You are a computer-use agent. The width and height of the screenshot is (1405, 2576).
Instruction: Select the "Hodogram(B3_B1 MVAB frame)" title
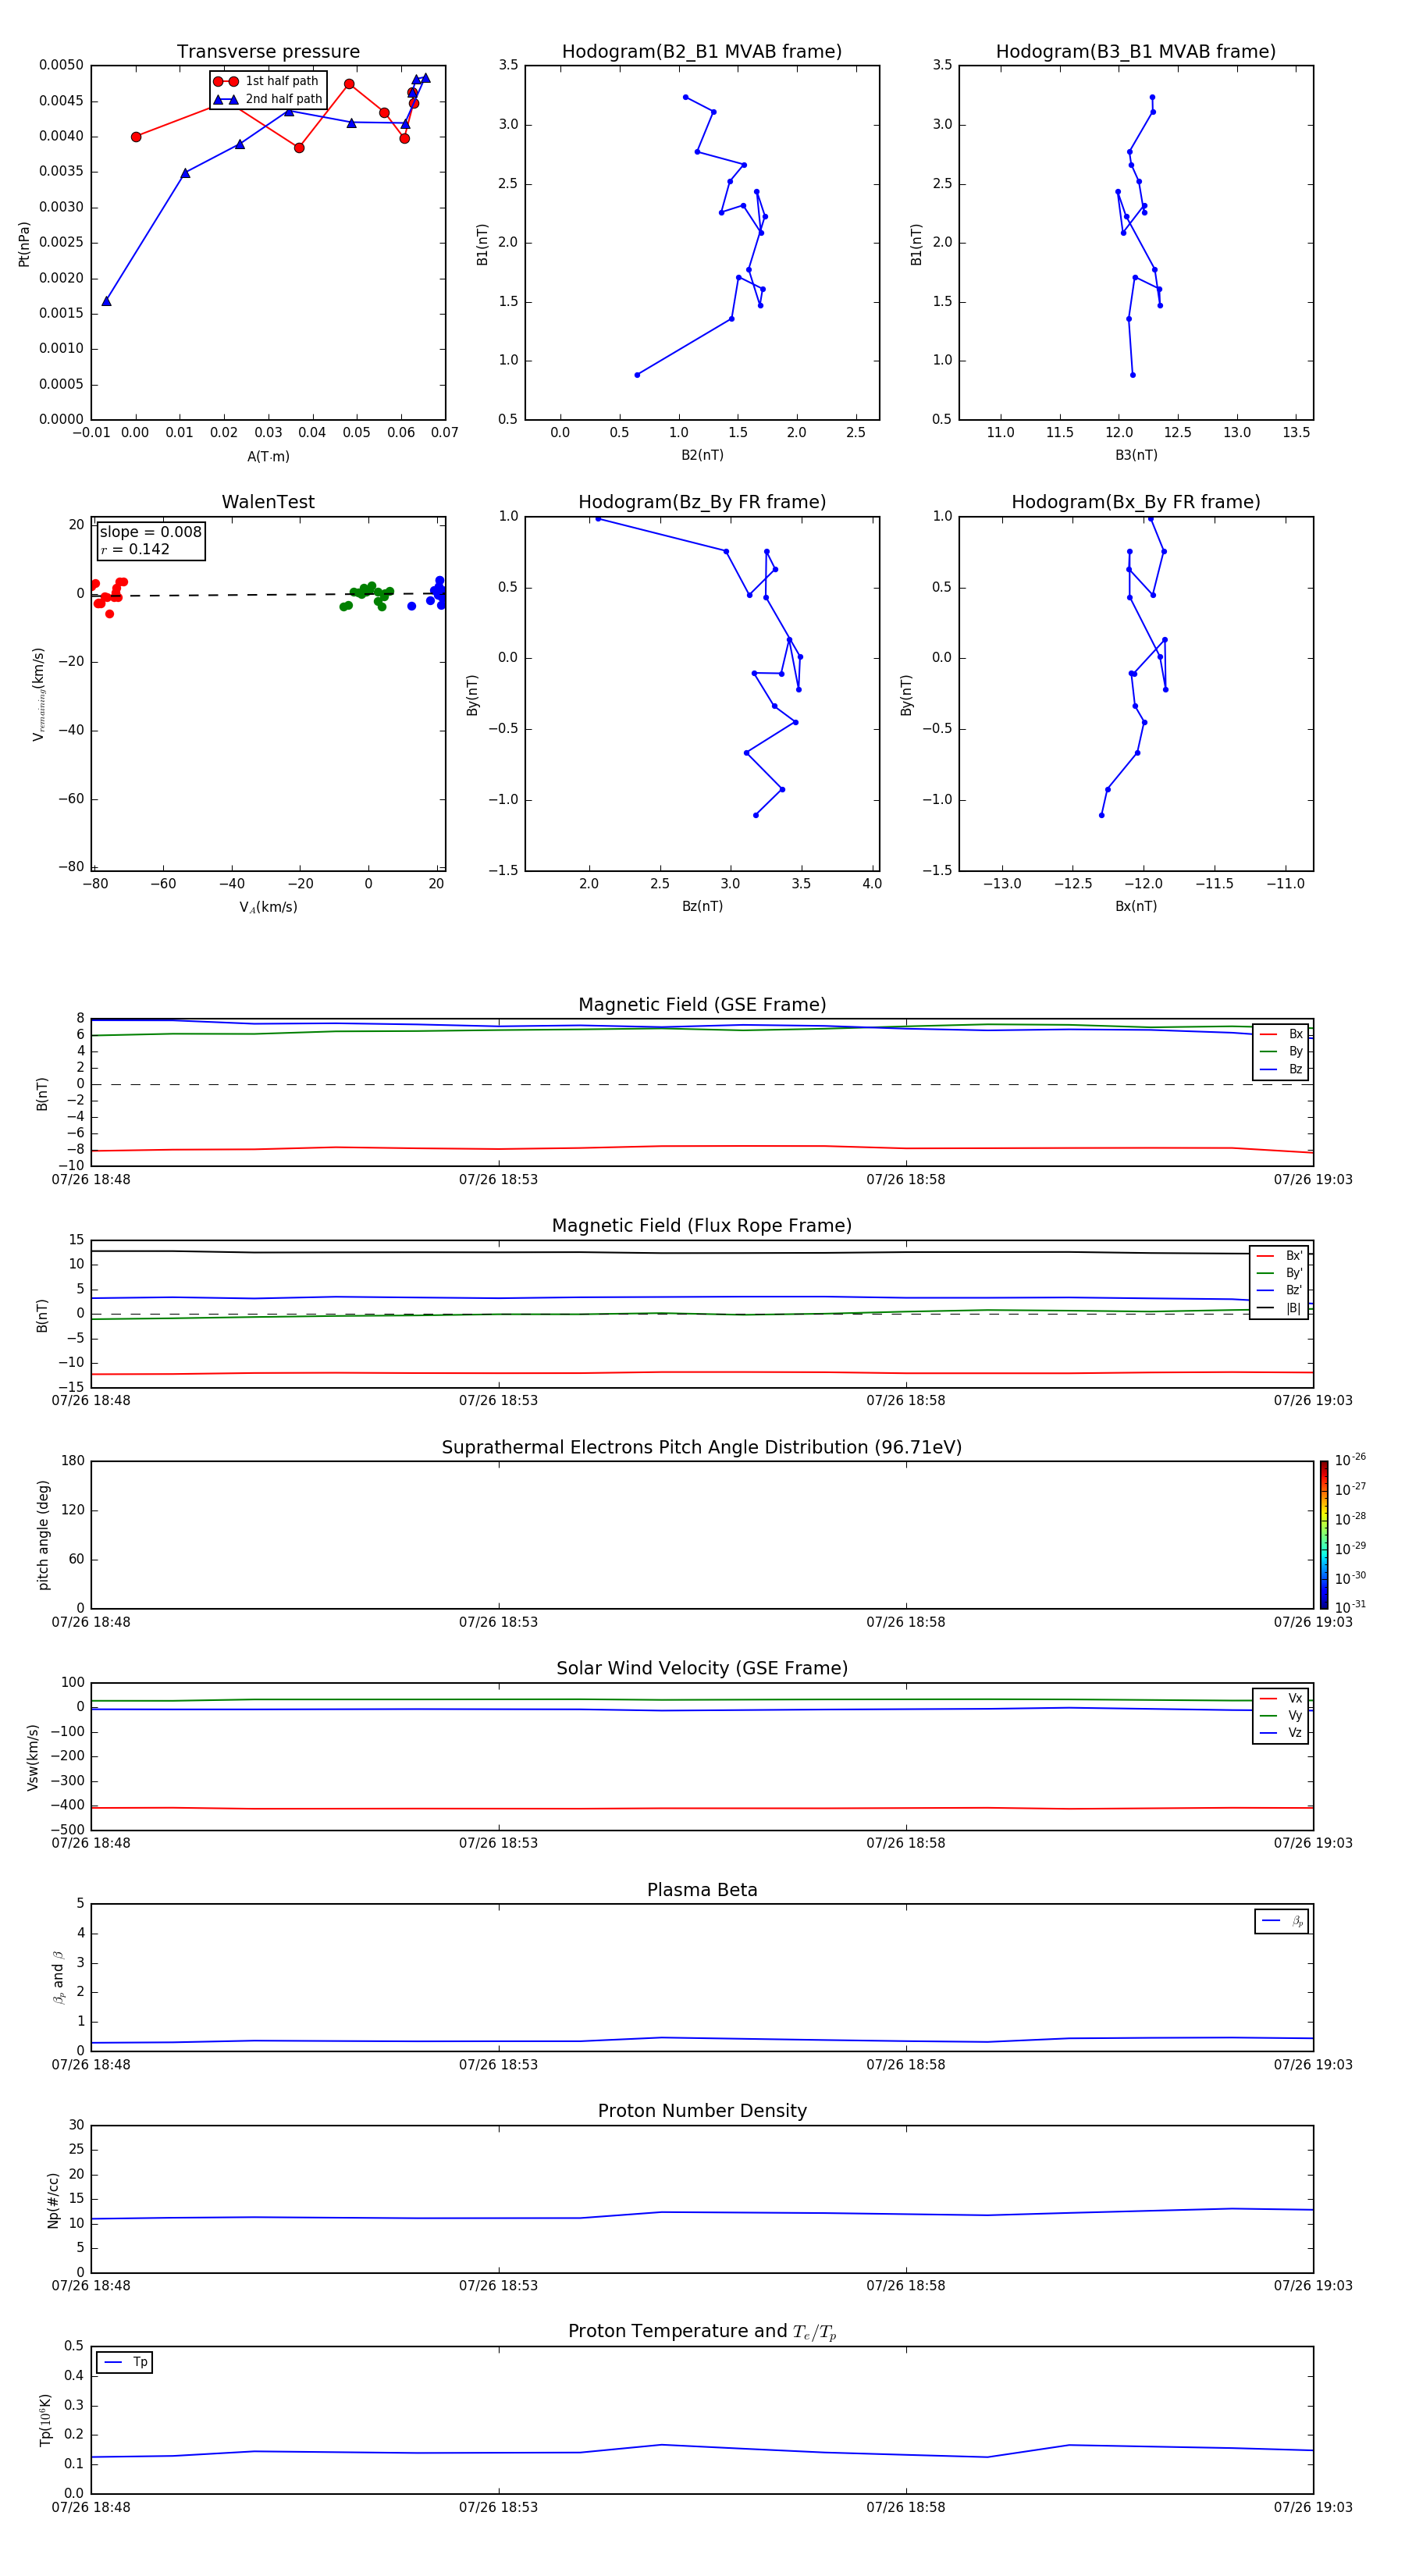[x=1136, y=52]
